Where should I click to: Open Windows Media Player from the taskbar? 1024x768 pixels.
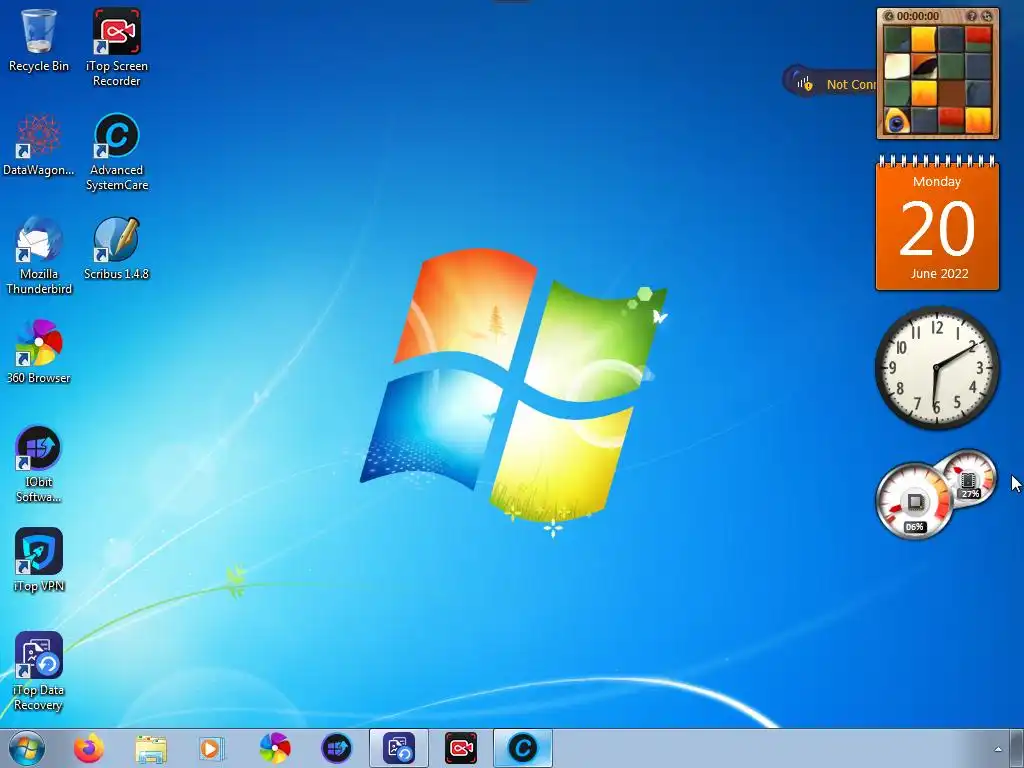point(212,748)
